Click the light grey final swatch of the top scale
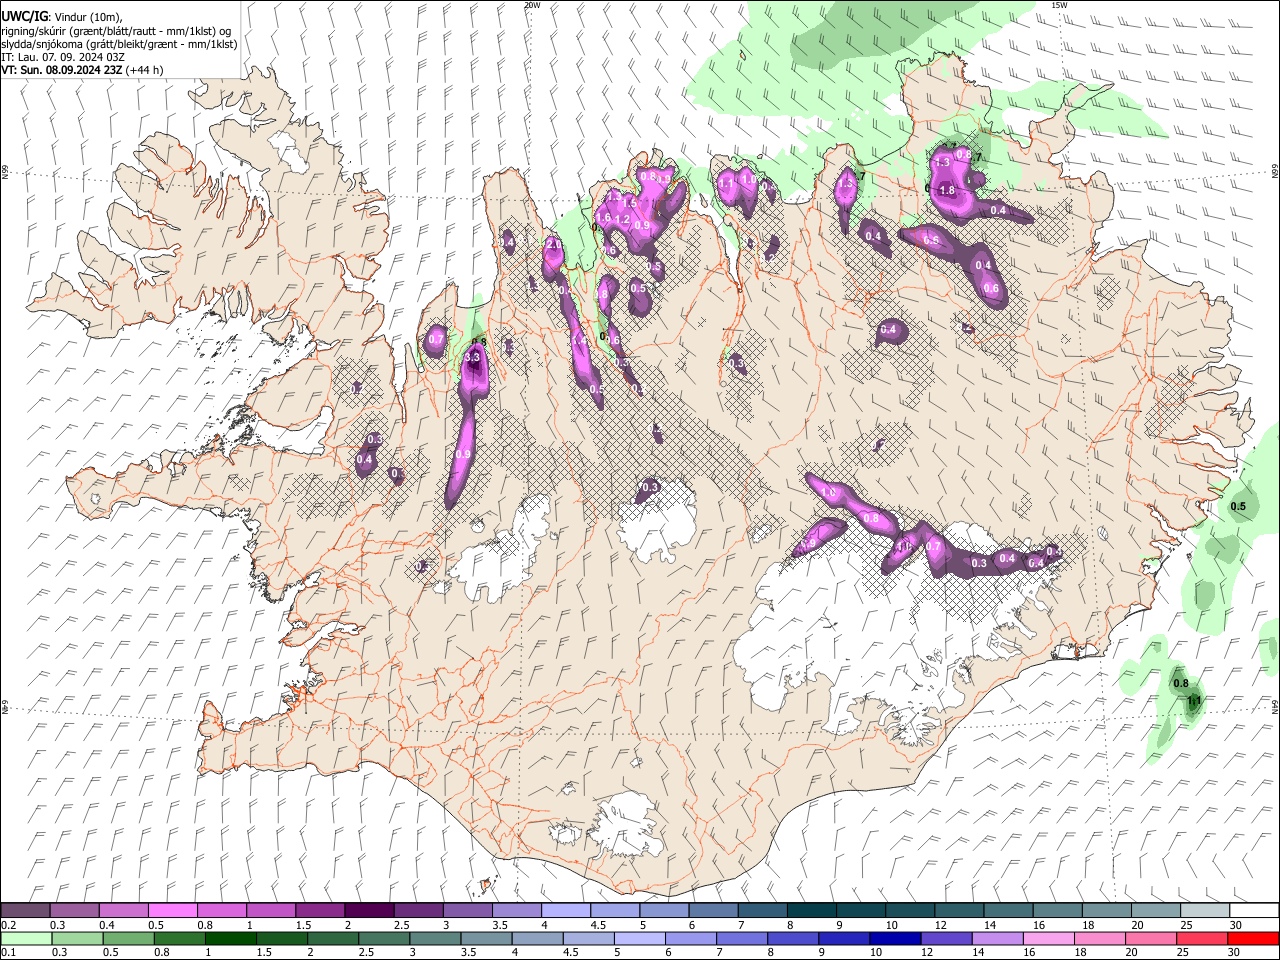 pyautogui.click(x=1206, y=911)
